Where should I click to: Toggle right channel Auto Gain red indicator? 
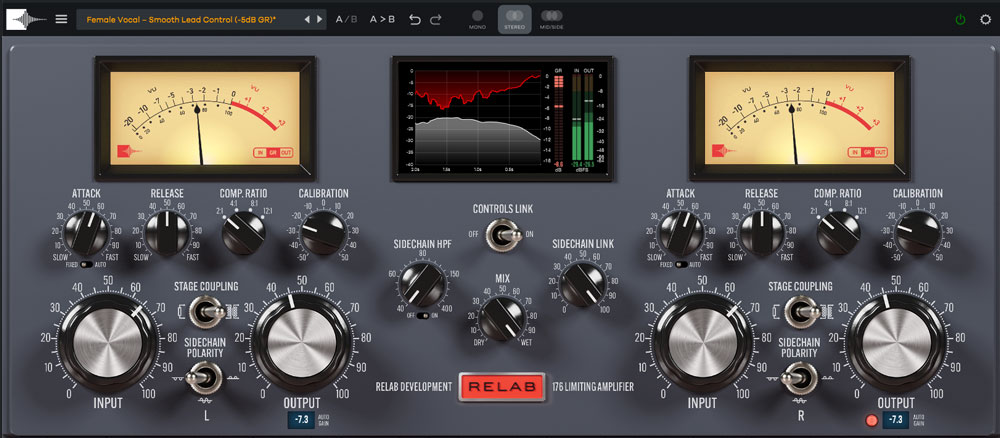click(872, 420)
